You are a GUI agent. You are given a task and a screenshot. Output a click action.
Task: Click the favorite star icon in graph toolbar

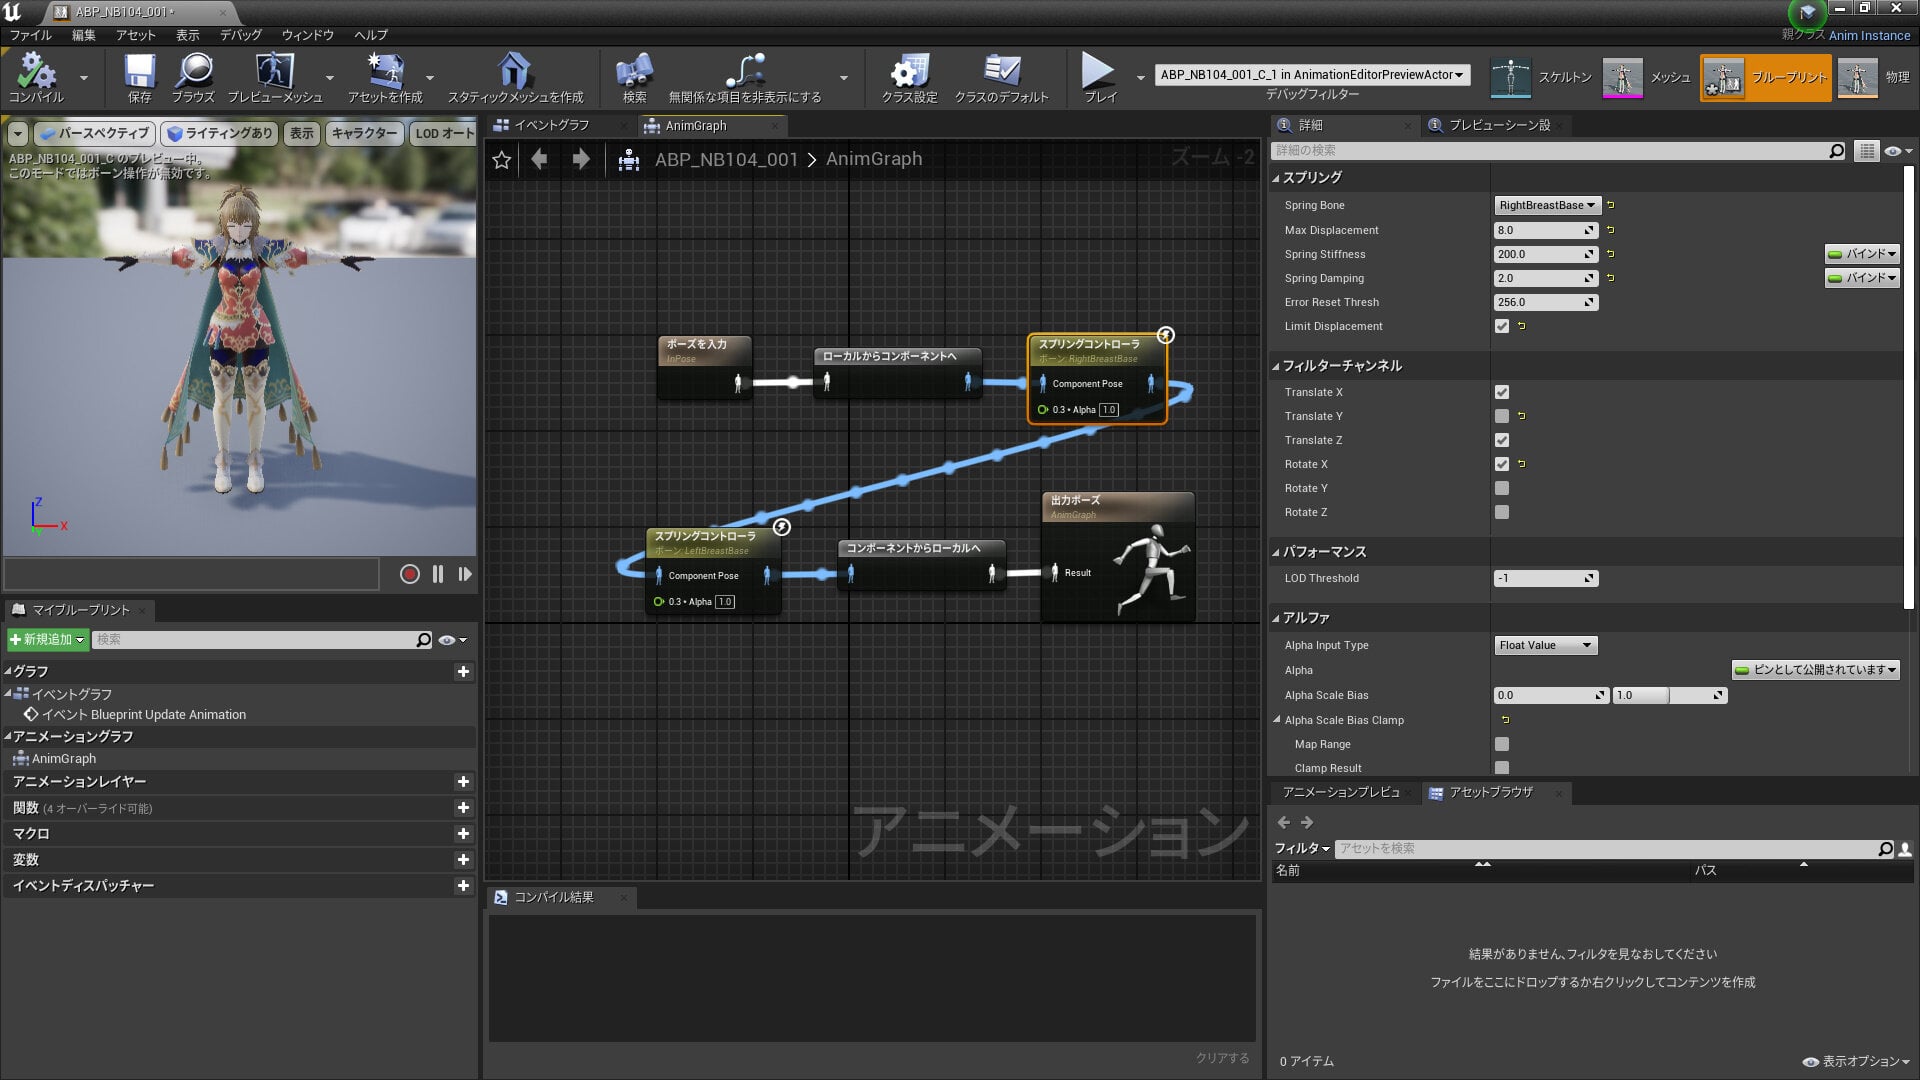coord(502,159)
